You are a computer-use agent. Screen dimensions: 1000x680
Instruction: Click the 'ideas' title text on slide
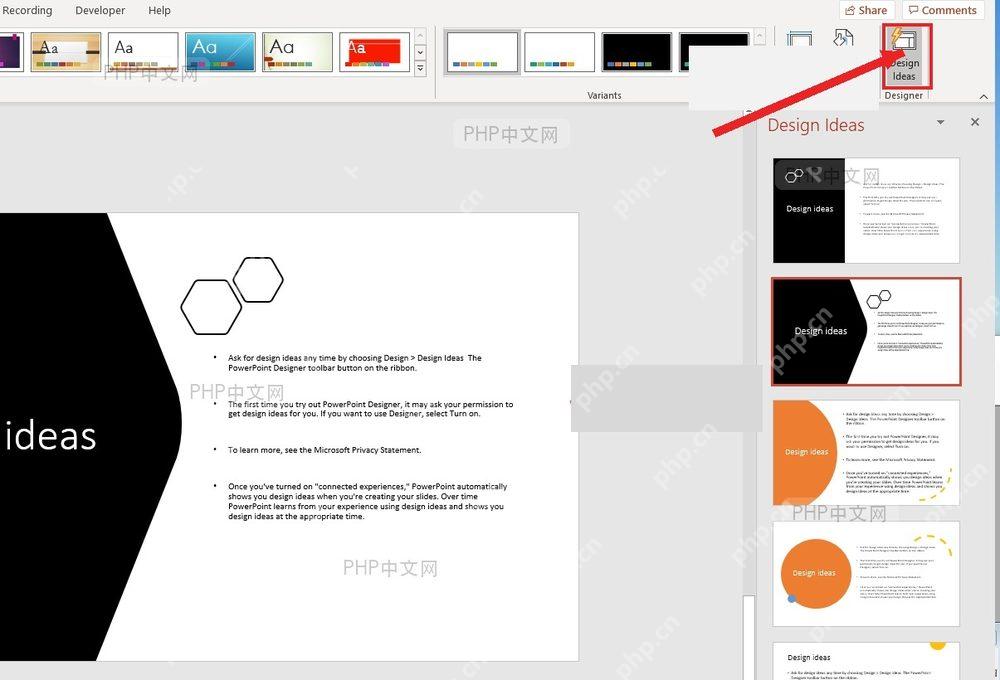51,436
